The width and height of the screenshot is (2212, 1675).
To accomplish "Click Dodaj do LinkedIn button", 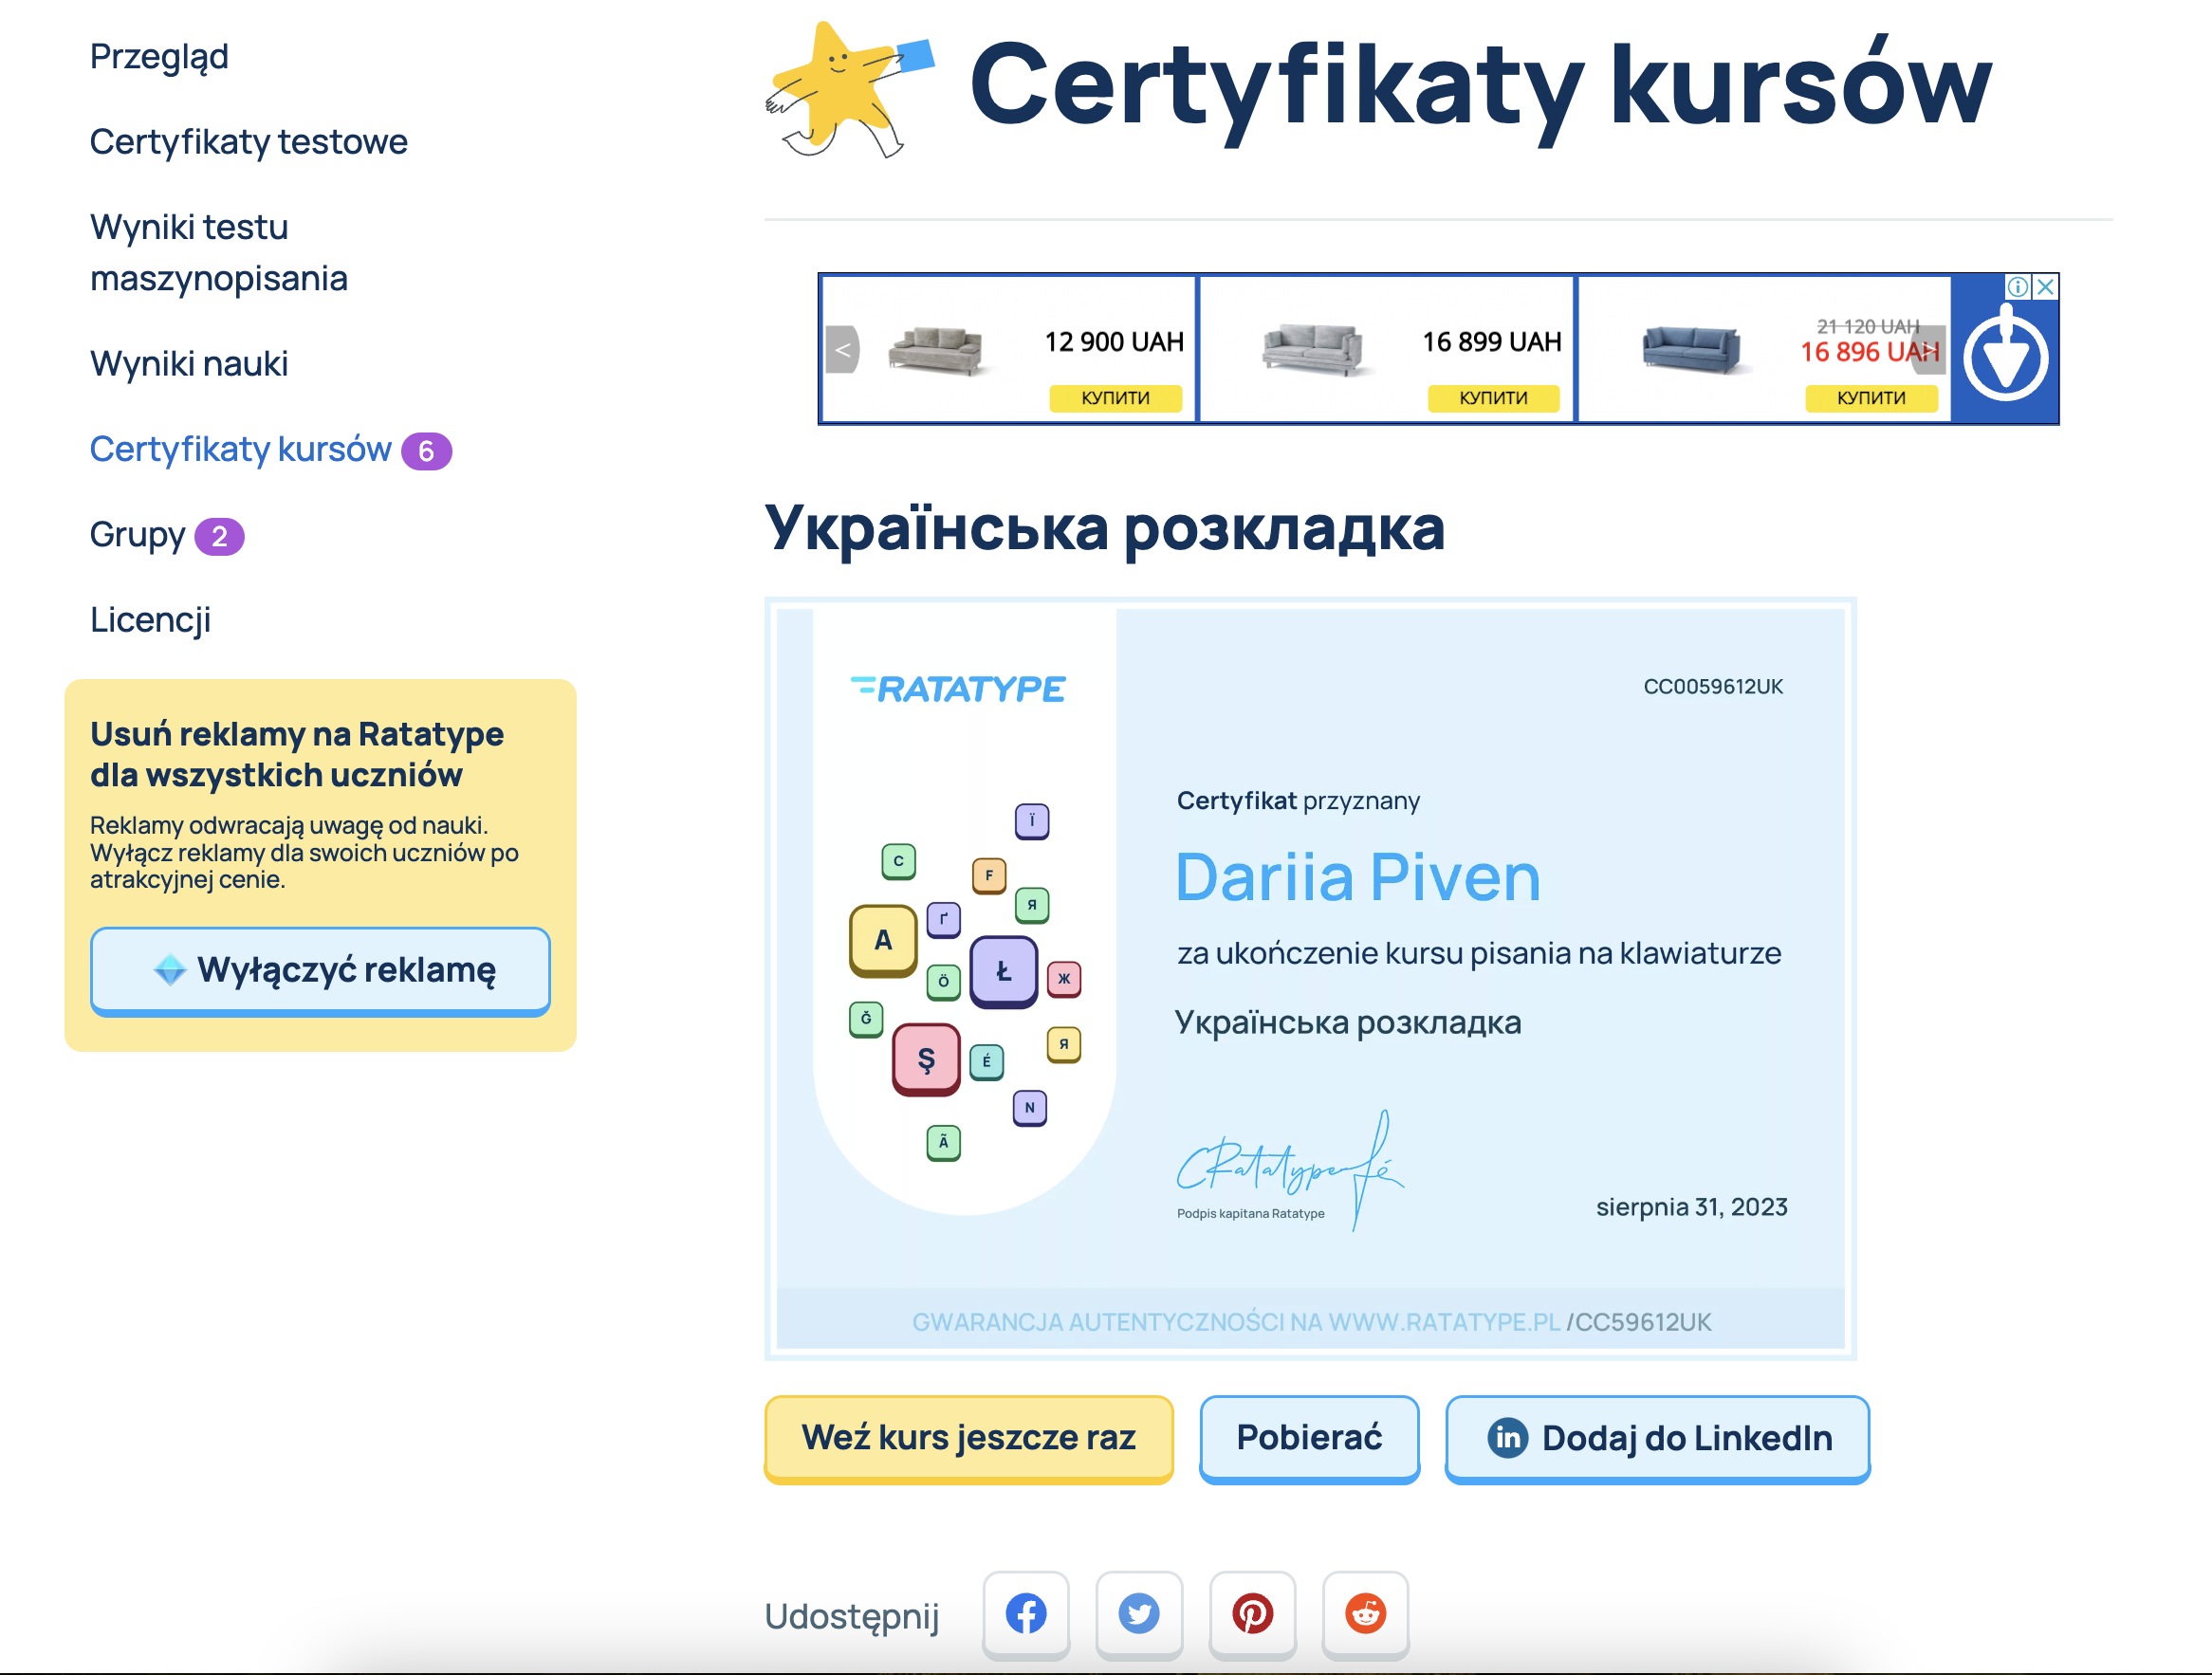I will click(1657, 1438).
